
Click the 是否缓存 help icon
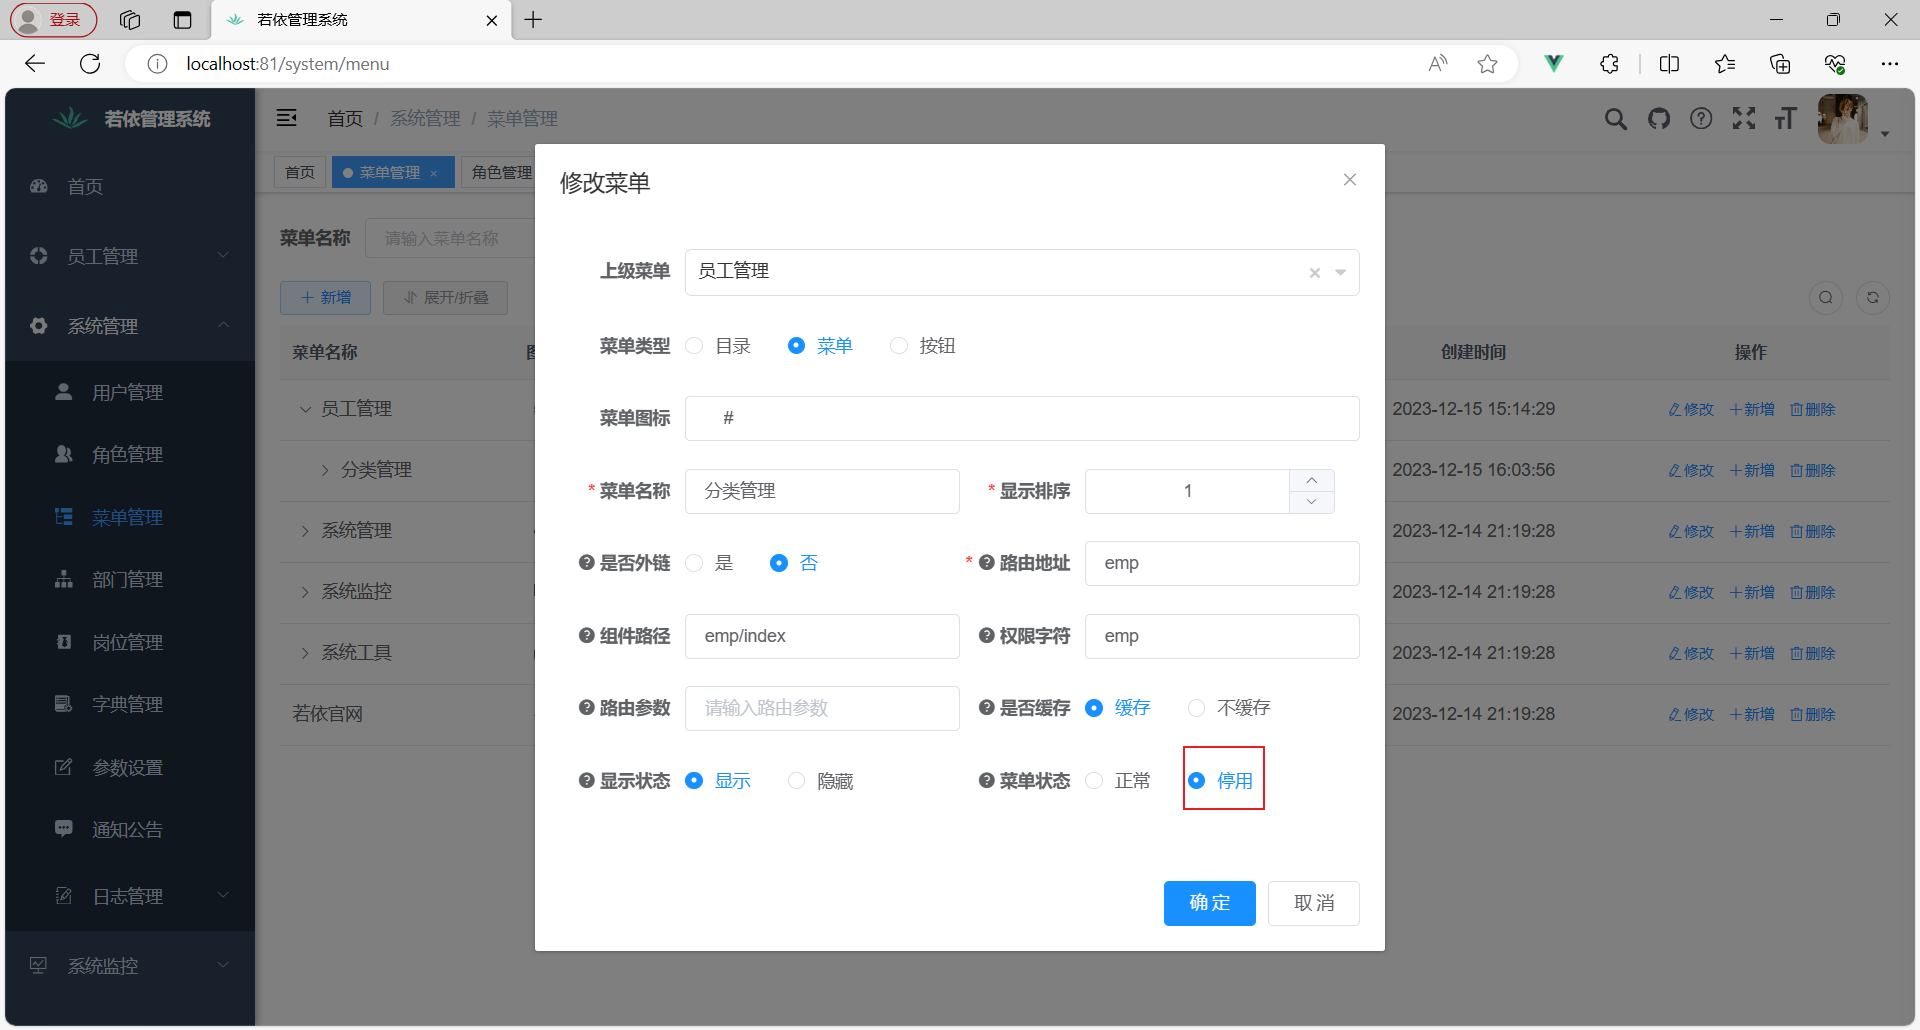[x=987, y=708]
